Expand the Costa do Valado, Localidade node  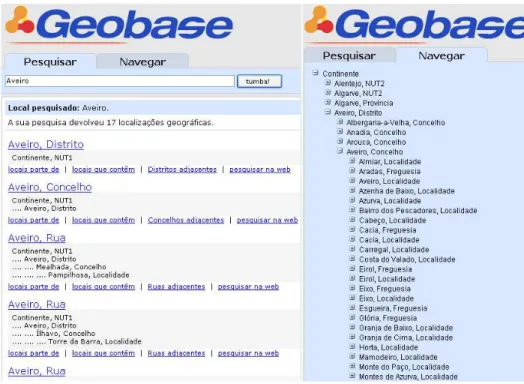coord(352,259)
